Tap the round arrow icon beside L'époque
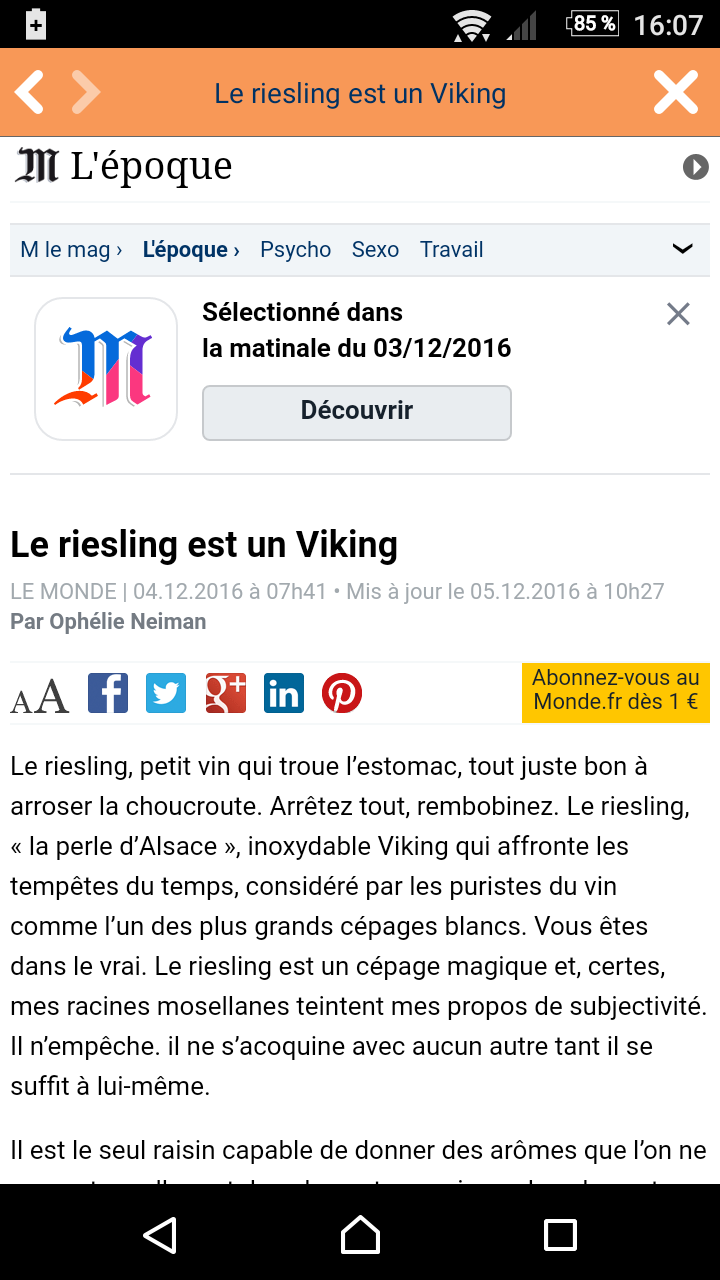 click(695, 167)
